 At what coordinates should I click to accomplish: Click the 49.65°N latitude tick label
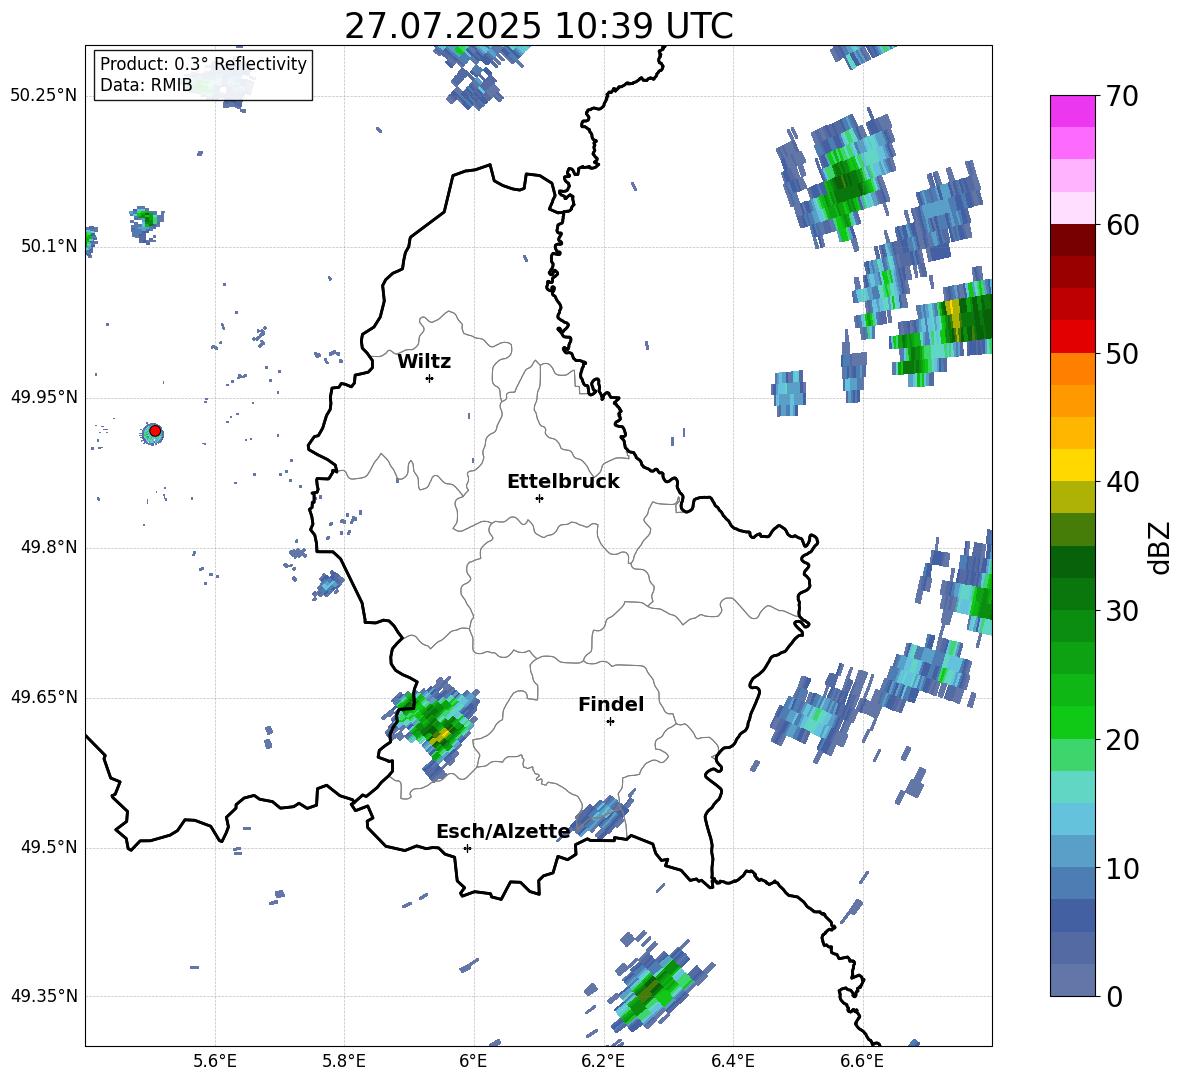(x=44, y=697)
